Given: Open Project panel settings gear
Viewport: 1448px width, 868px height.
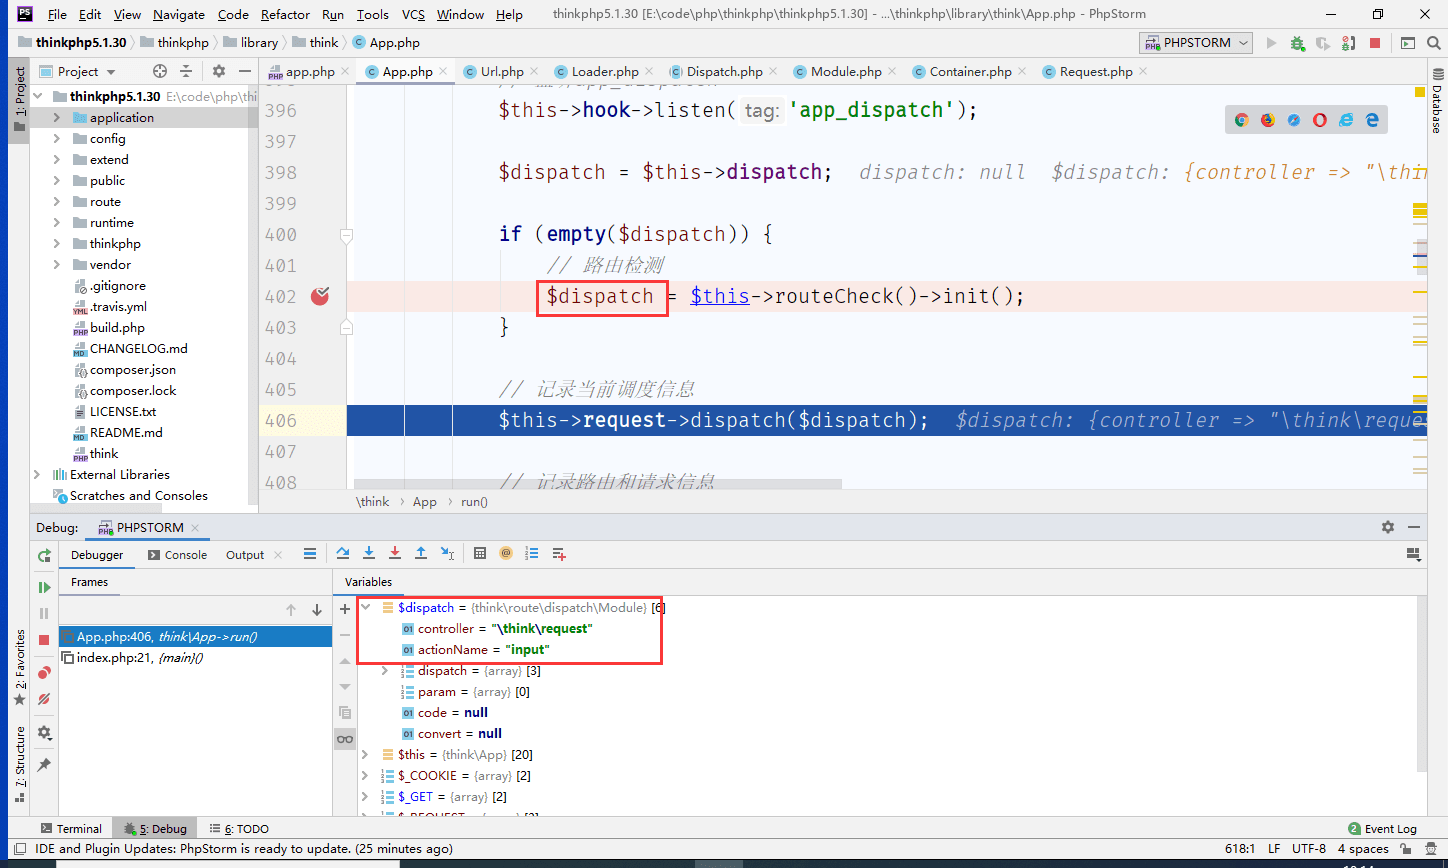Looking at the screenshot, I should 219,71.
